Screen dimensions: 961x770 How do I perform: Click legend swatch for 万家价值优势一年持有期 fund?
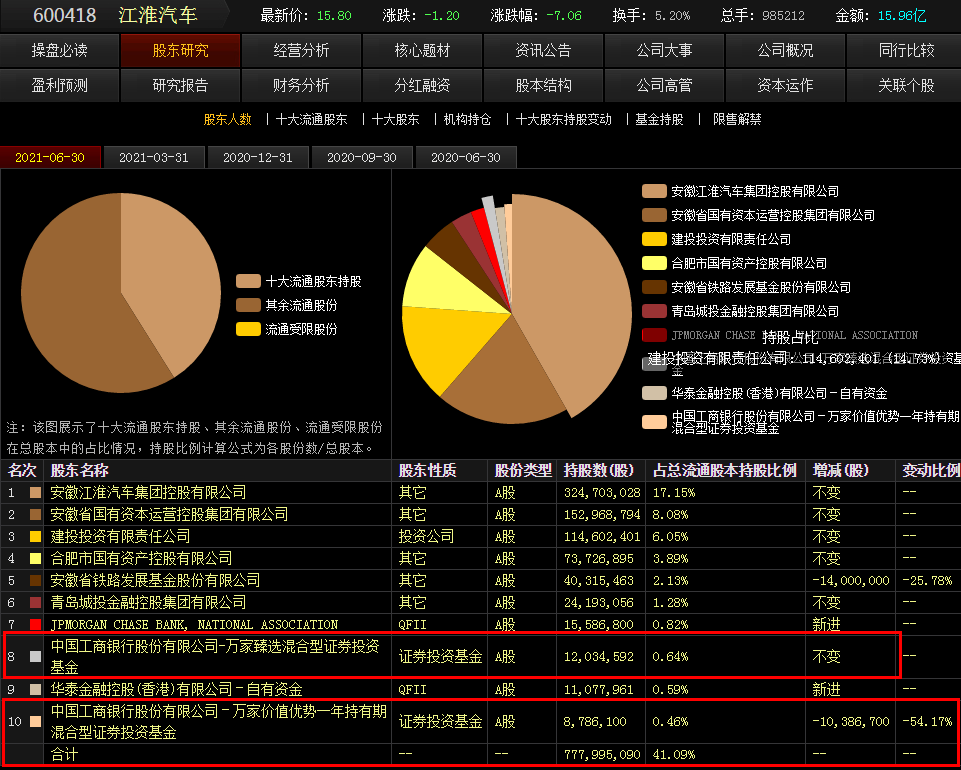(654, 422)
